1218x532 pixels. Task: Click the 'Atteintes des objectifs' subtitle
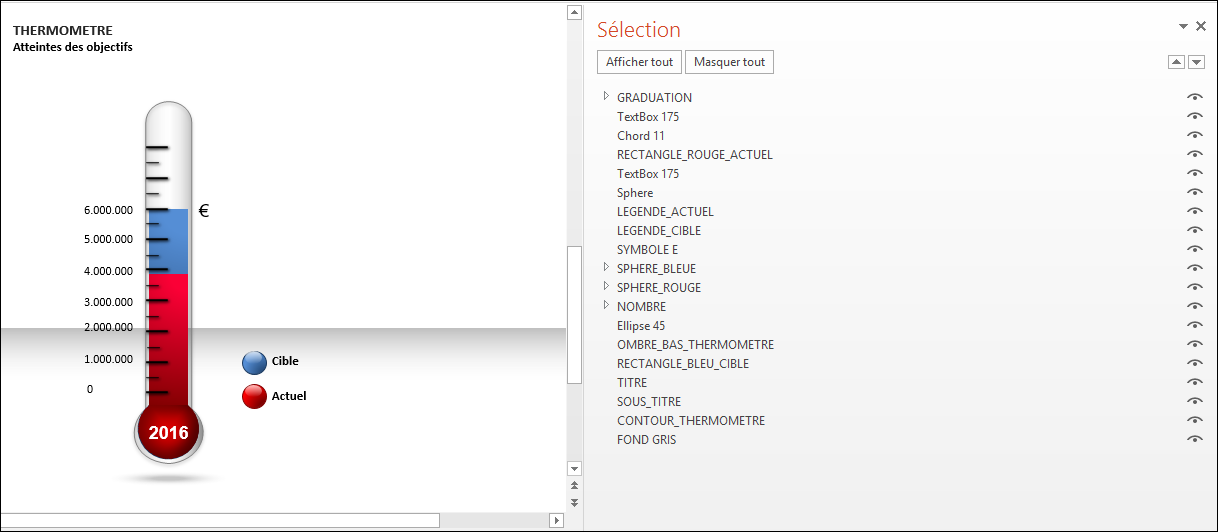[x=73, y=47]
